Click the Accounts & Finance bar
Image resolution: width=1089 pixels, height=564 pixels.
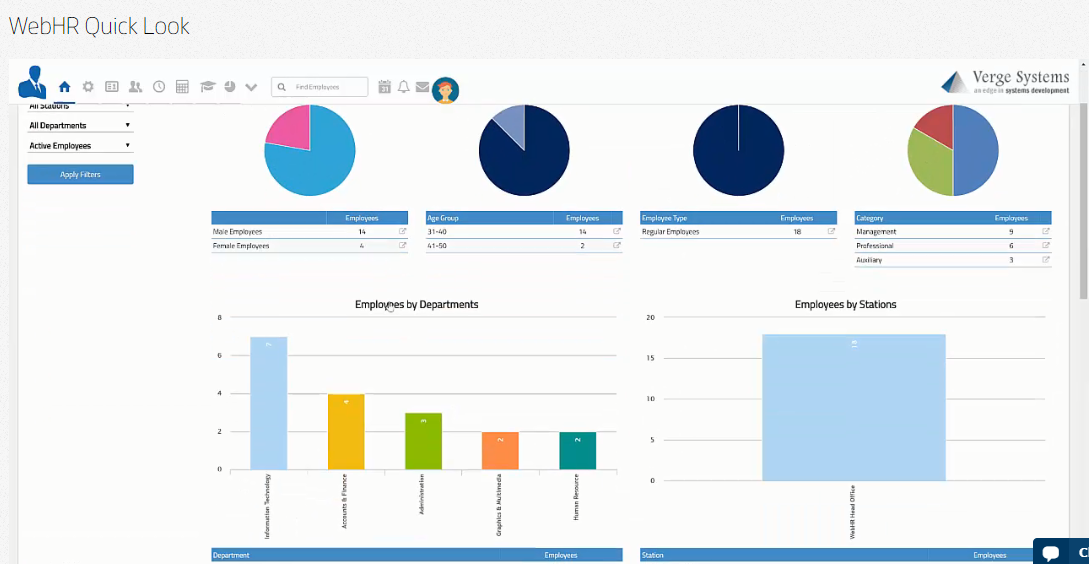(x=346, y=431)
